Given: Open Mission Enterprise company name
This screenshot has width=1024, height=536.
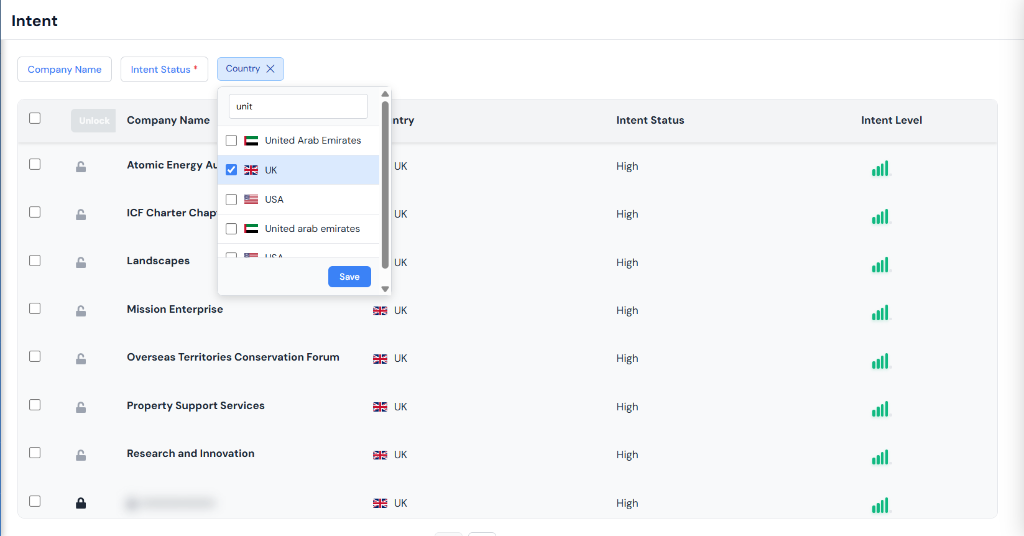Looking at the screenshot, I should pyautogui.click(x=174, y=309).
